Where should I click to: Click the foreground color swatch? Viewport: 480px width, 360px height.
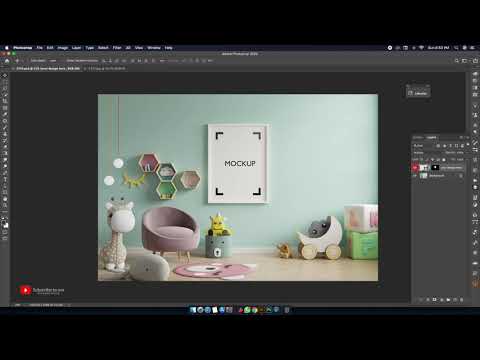click(x=4, y=222)
